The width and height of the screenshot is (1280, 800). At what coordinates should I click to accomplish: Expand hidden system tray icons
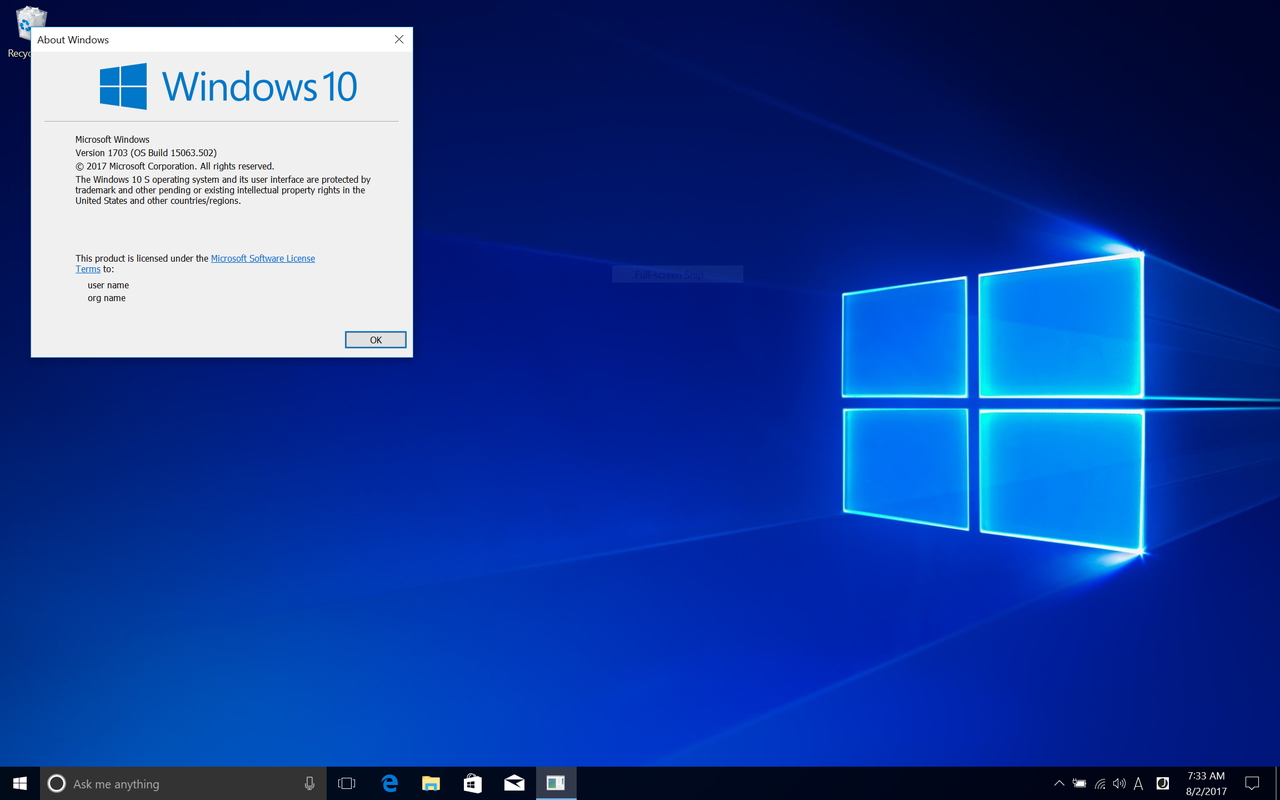coord(1058,783)
